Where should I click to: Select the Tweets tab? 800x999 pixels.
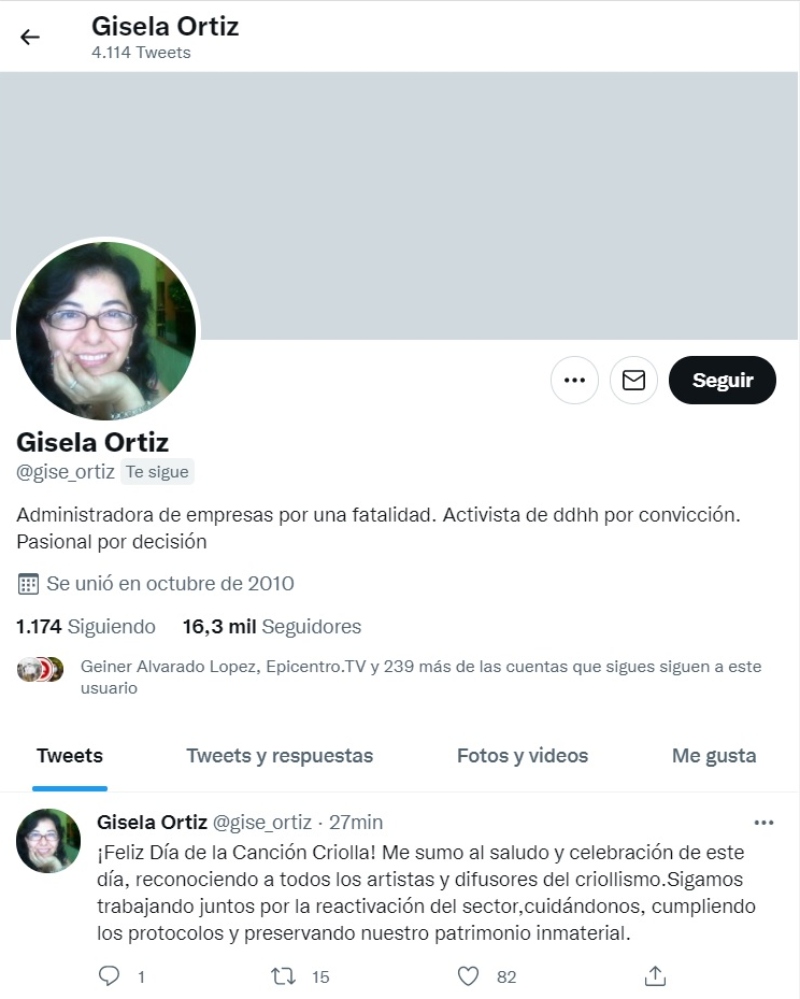(69, 756)
